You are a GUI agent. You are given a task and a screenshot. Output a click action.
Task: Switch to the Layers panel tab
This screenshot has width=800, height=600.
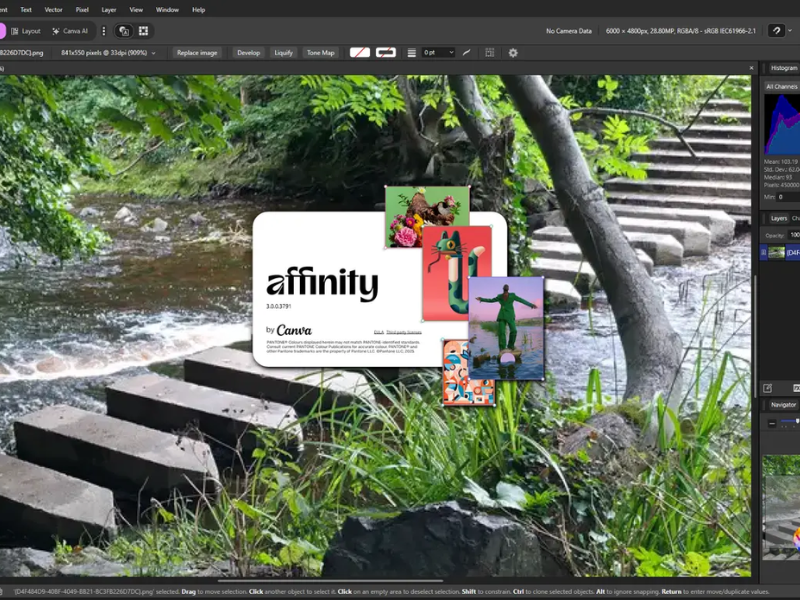click(778, 217)
